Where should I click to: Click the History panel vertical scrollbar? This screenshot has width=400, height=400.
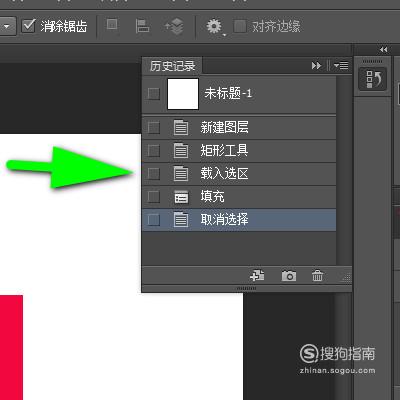coord(344,170)
